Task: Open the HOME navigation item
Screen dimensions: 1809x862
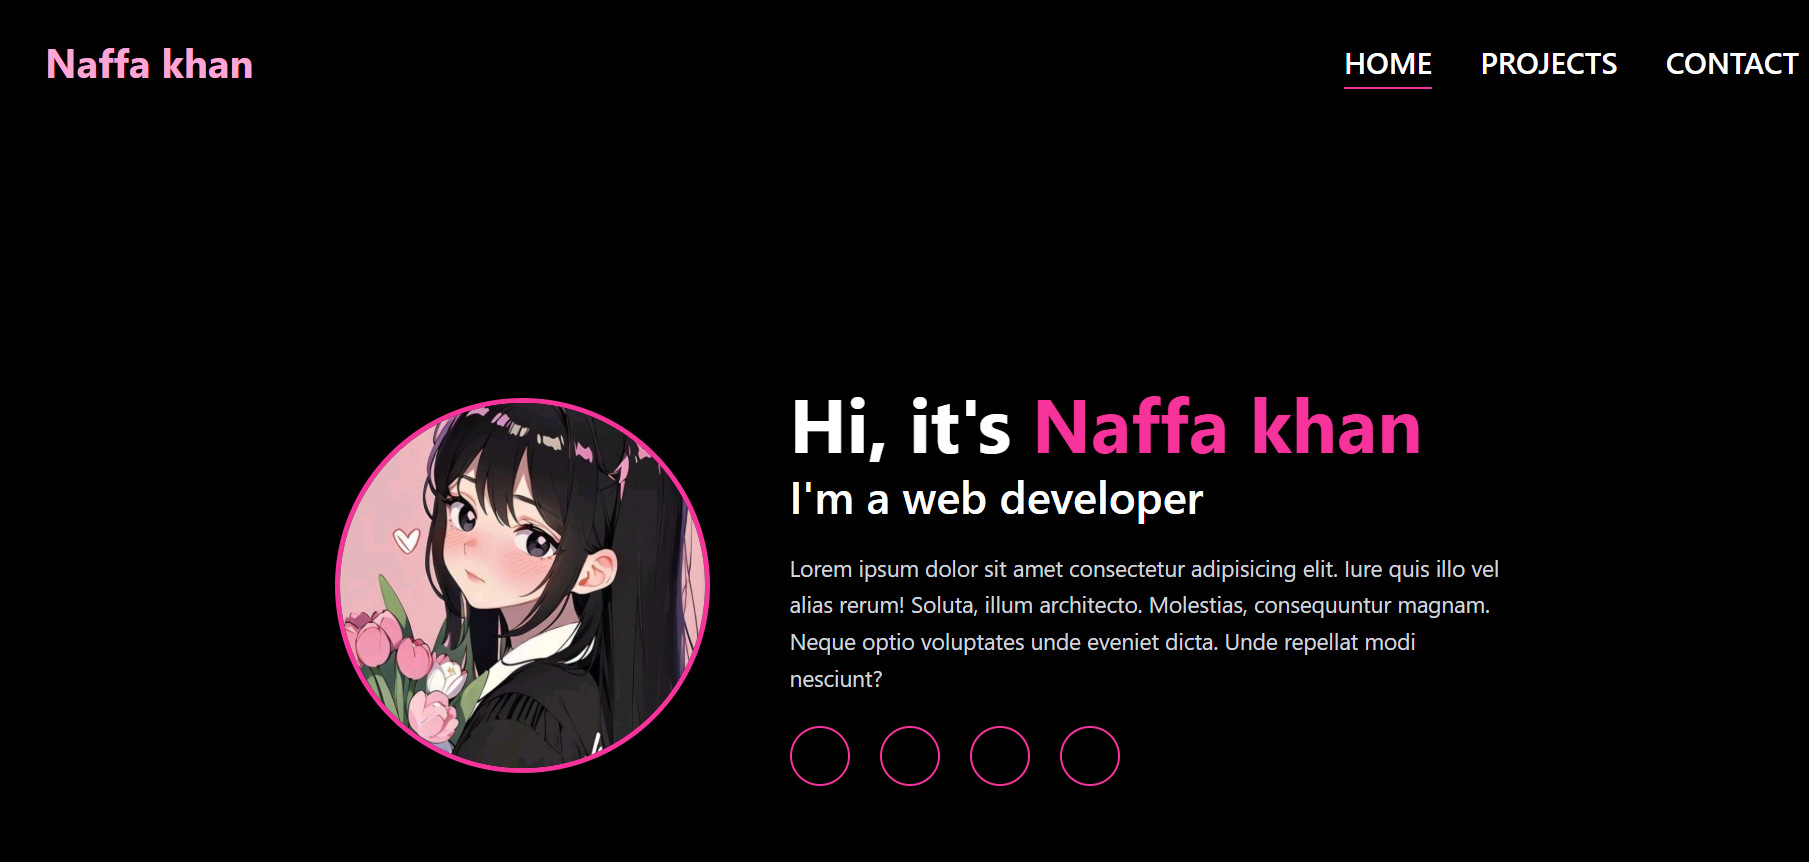Action: (x=1388, y=64)
